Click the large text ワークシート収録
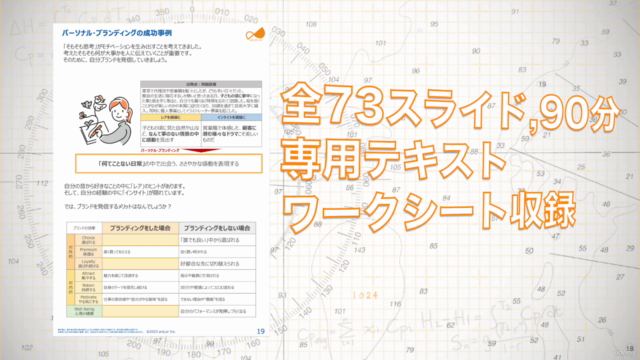This screenshot has width=640, height=360. [429, 213]
